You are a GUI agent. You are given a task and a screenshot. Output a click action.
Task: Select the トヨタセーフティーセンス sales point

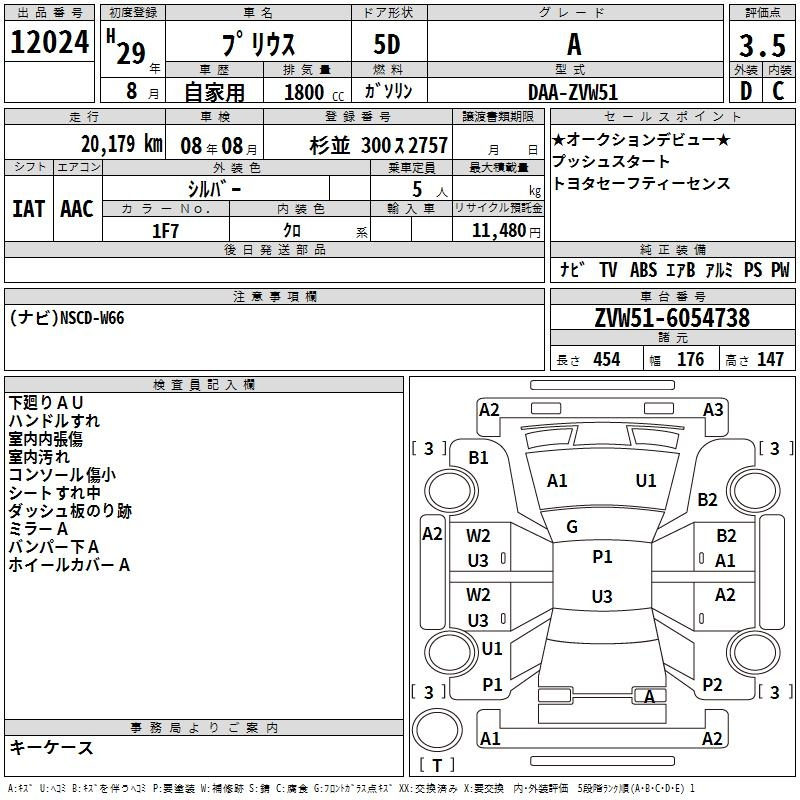[641, 184]
